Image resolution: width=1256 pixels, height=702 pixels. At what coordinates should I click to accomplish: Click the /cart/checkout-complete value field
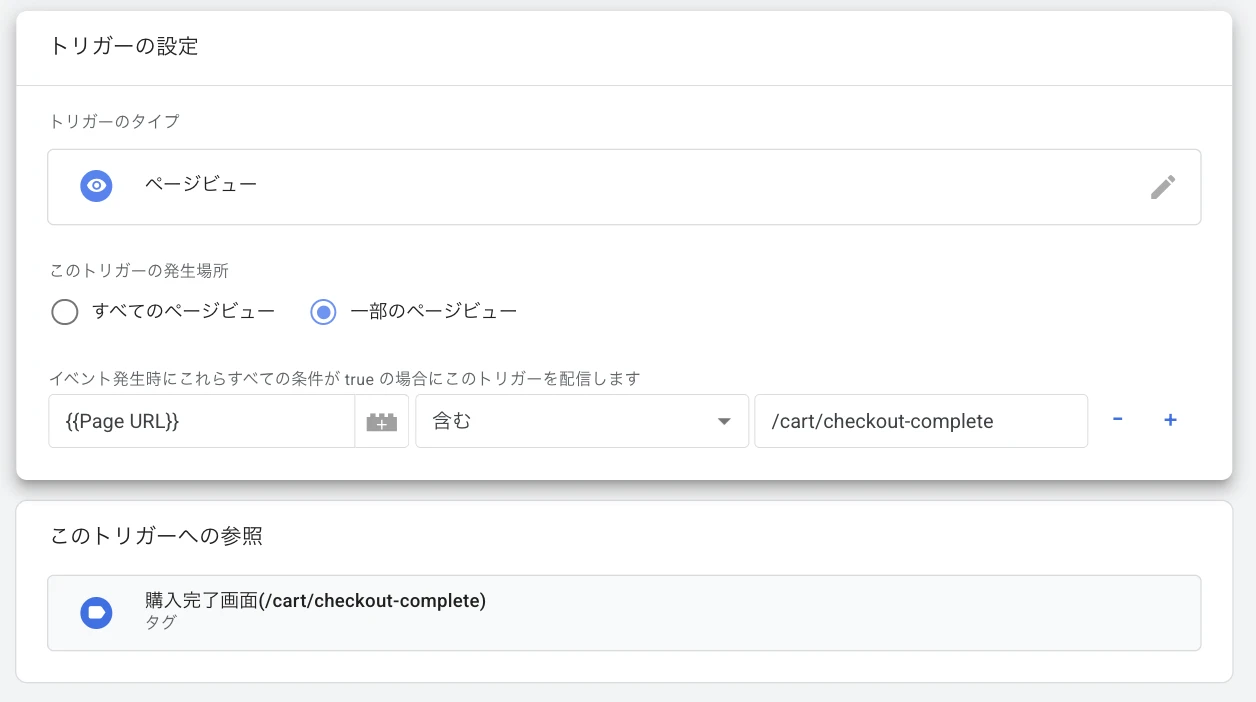pos(921,421)
